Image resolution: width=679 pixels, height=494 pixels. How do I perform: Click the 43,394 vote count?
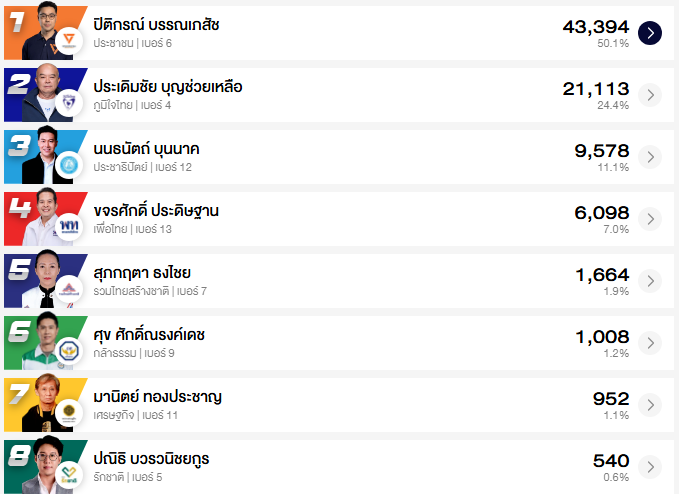(596, 25)
